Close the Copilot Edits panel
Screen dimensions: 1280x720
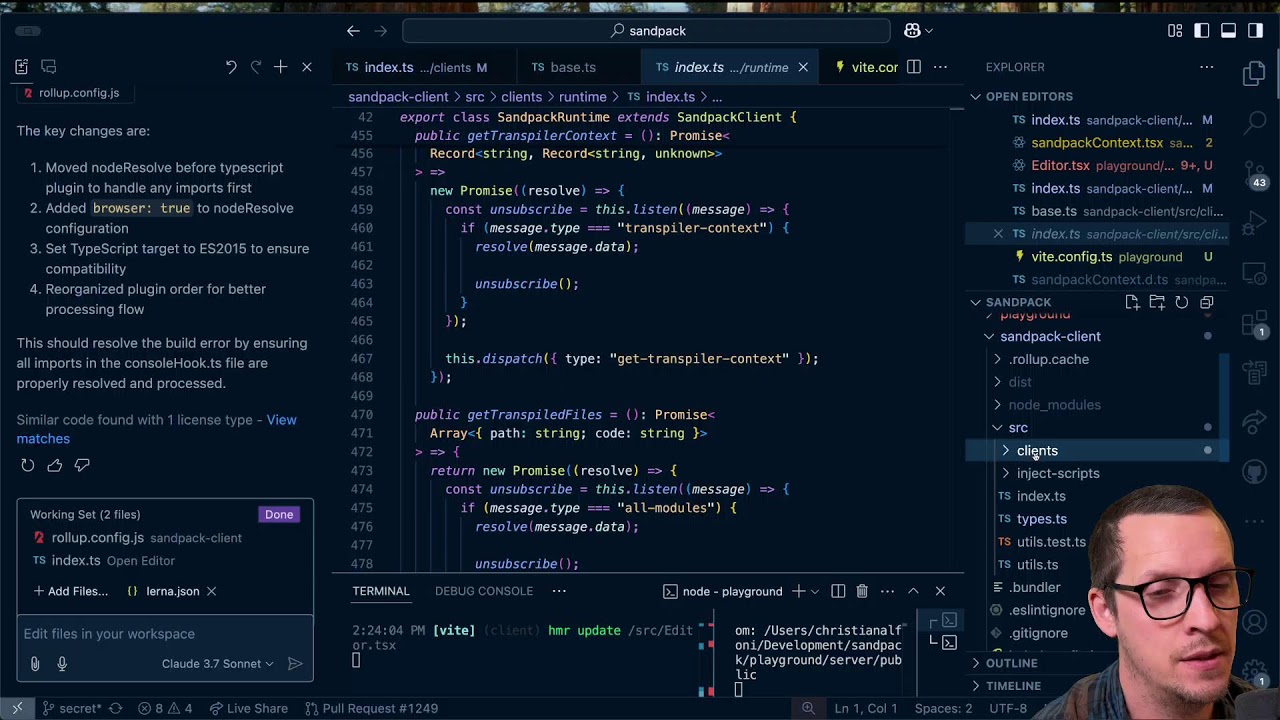pos(307,67)
